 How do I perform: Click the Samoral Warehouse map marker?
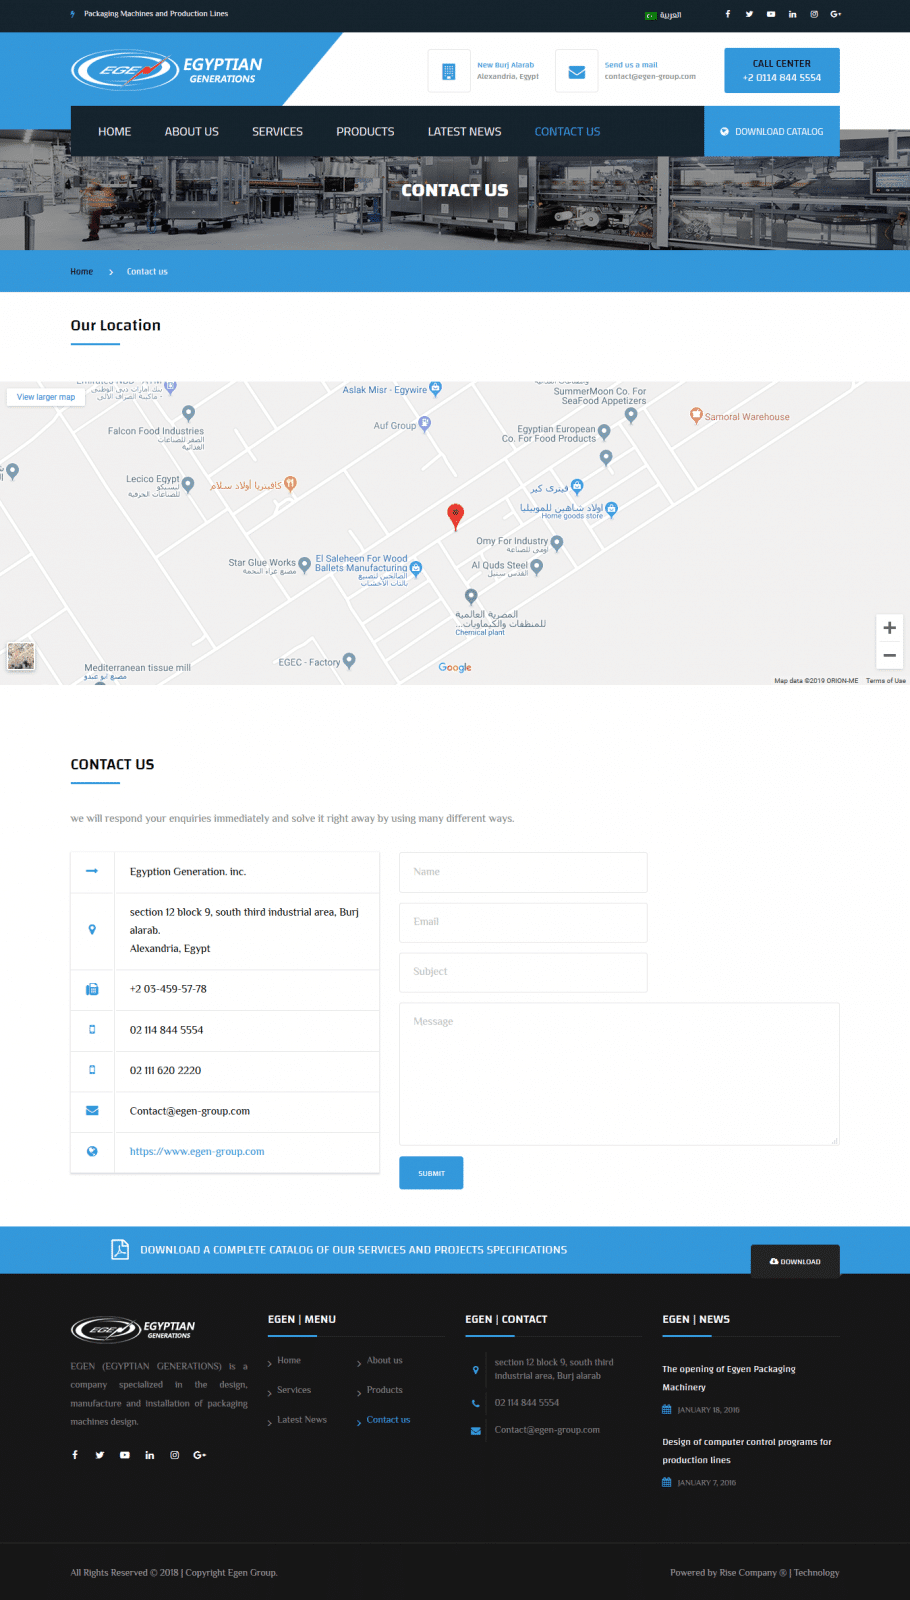tap(696, 415)
